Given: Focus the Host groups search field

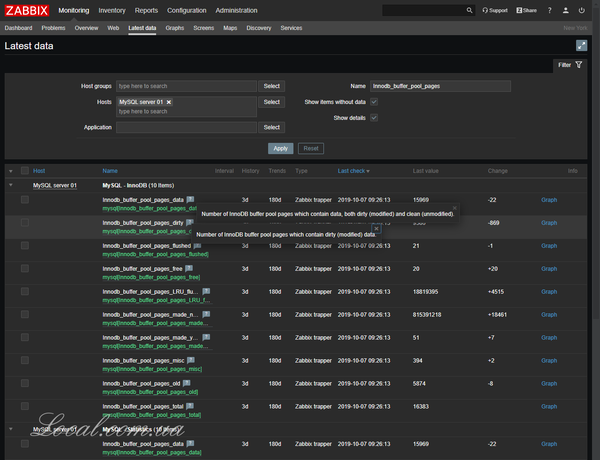Looking at the screenshot, I should 186,86.
